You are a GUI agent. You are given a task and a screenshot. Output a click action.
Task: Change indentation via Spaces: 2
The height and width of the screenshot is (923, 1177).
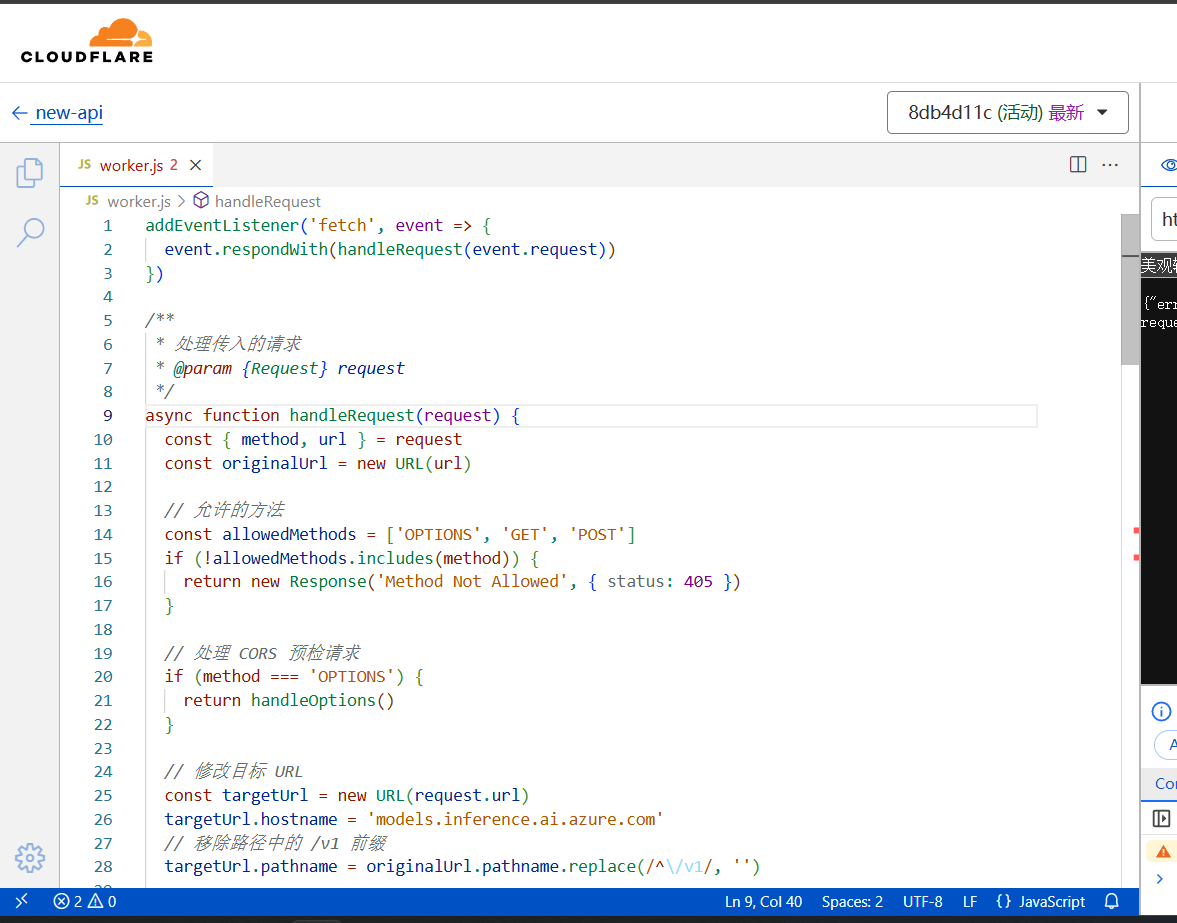coord(852,901)
